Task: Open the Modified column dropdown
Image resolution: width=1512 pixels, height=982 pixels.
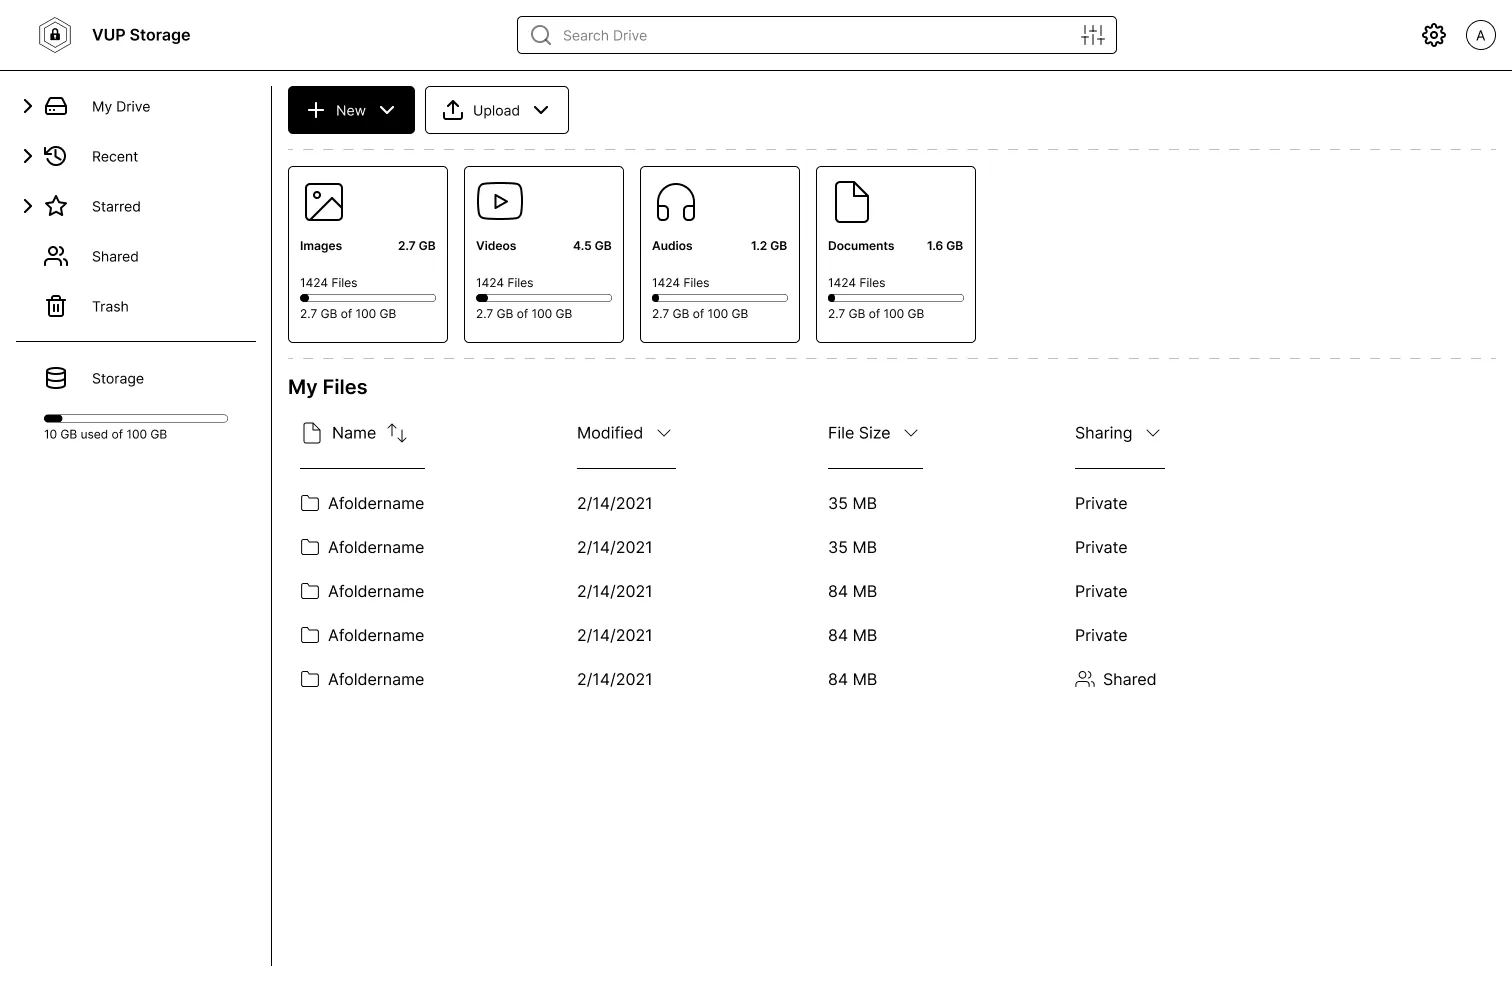Action: 663,433
